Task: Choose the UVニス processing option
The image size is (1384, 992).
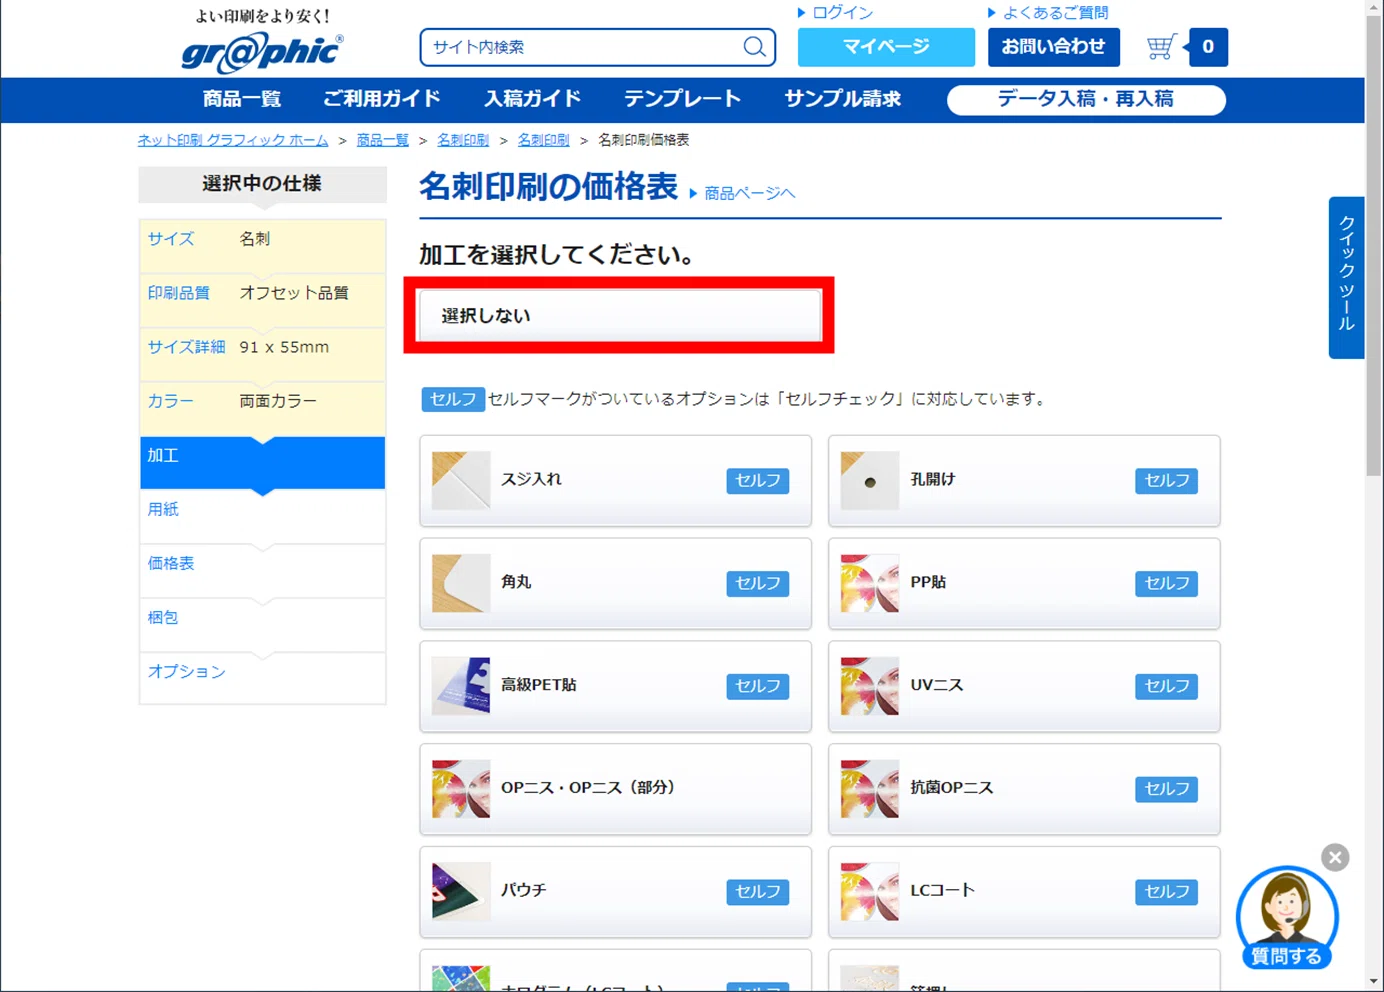Action: coord(1024,686)
